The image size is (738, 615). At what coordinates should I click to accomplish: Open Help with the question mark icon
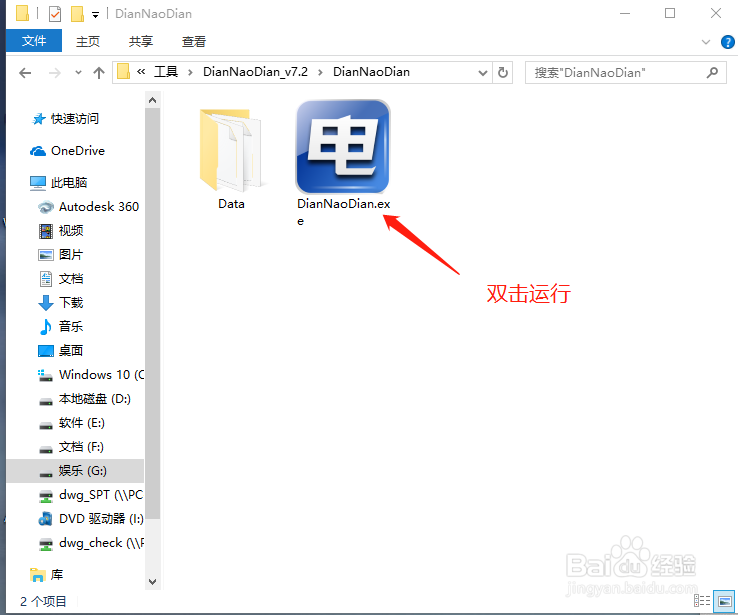click(x=728, y=42)
